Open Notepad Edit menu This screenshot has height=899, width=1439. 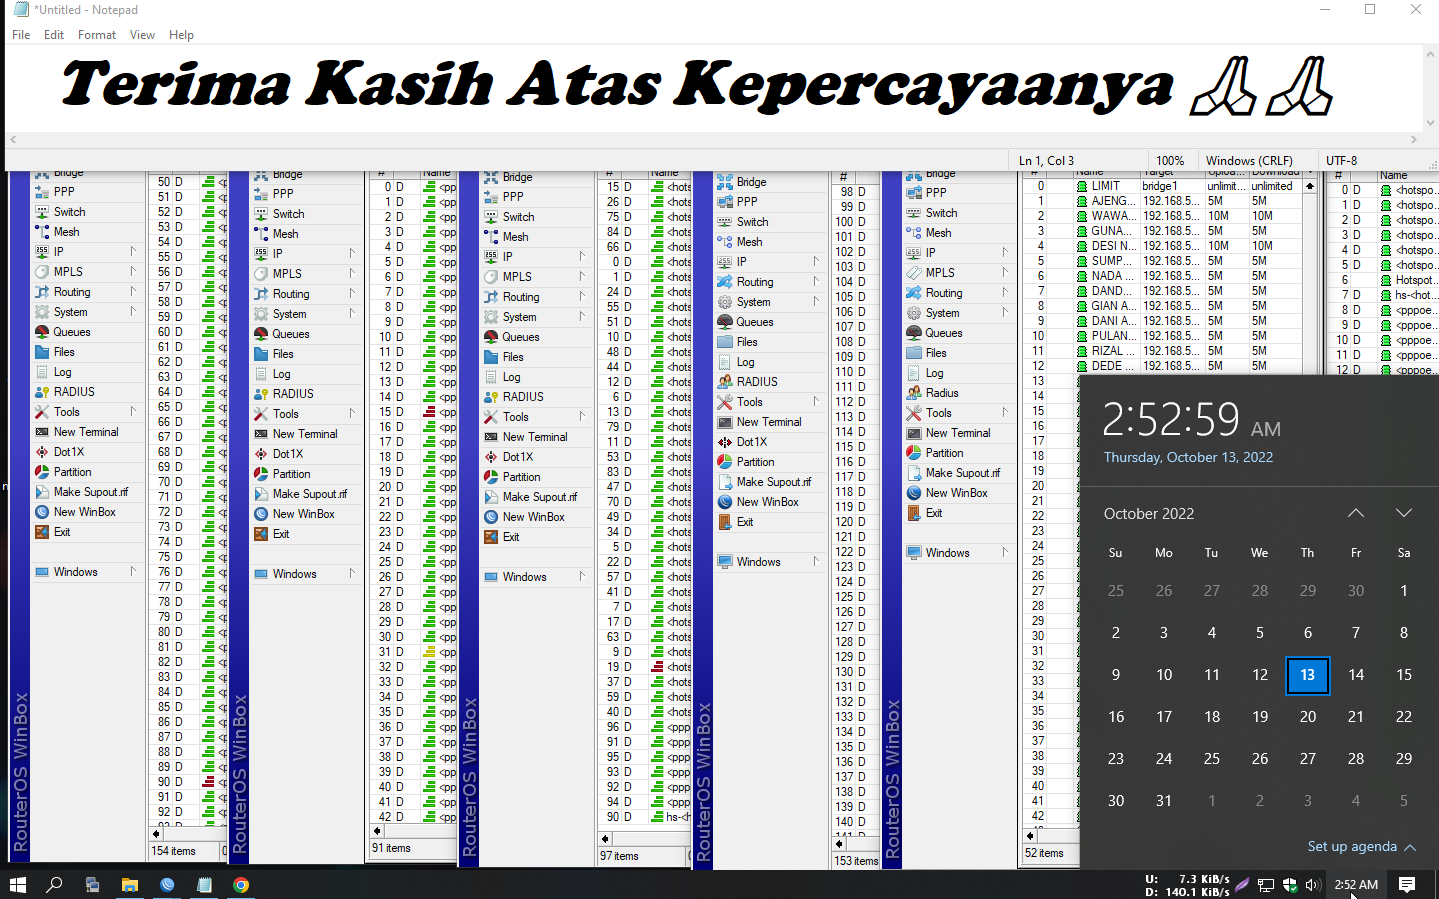click(x=54, y=35)
